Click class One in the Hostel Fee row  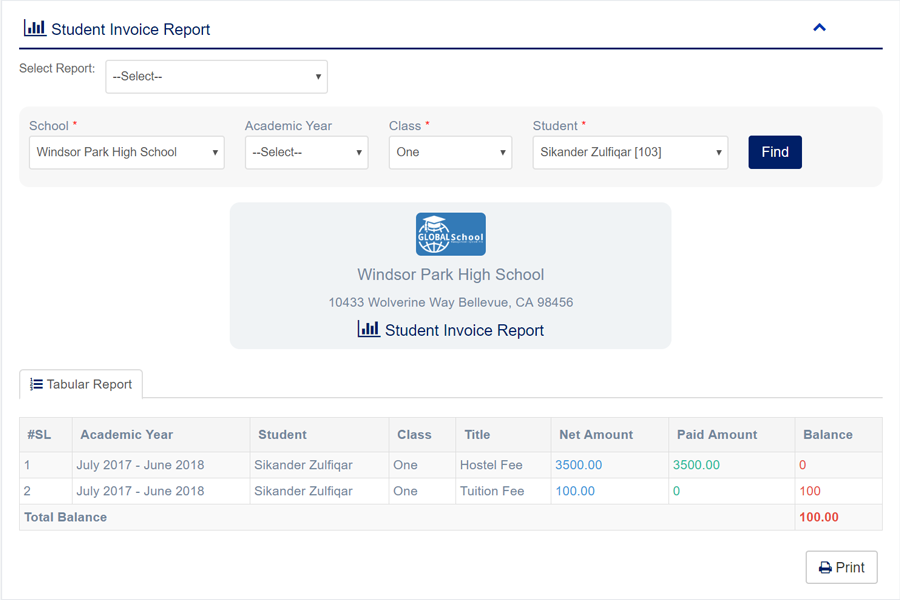(x=405, y=465)
